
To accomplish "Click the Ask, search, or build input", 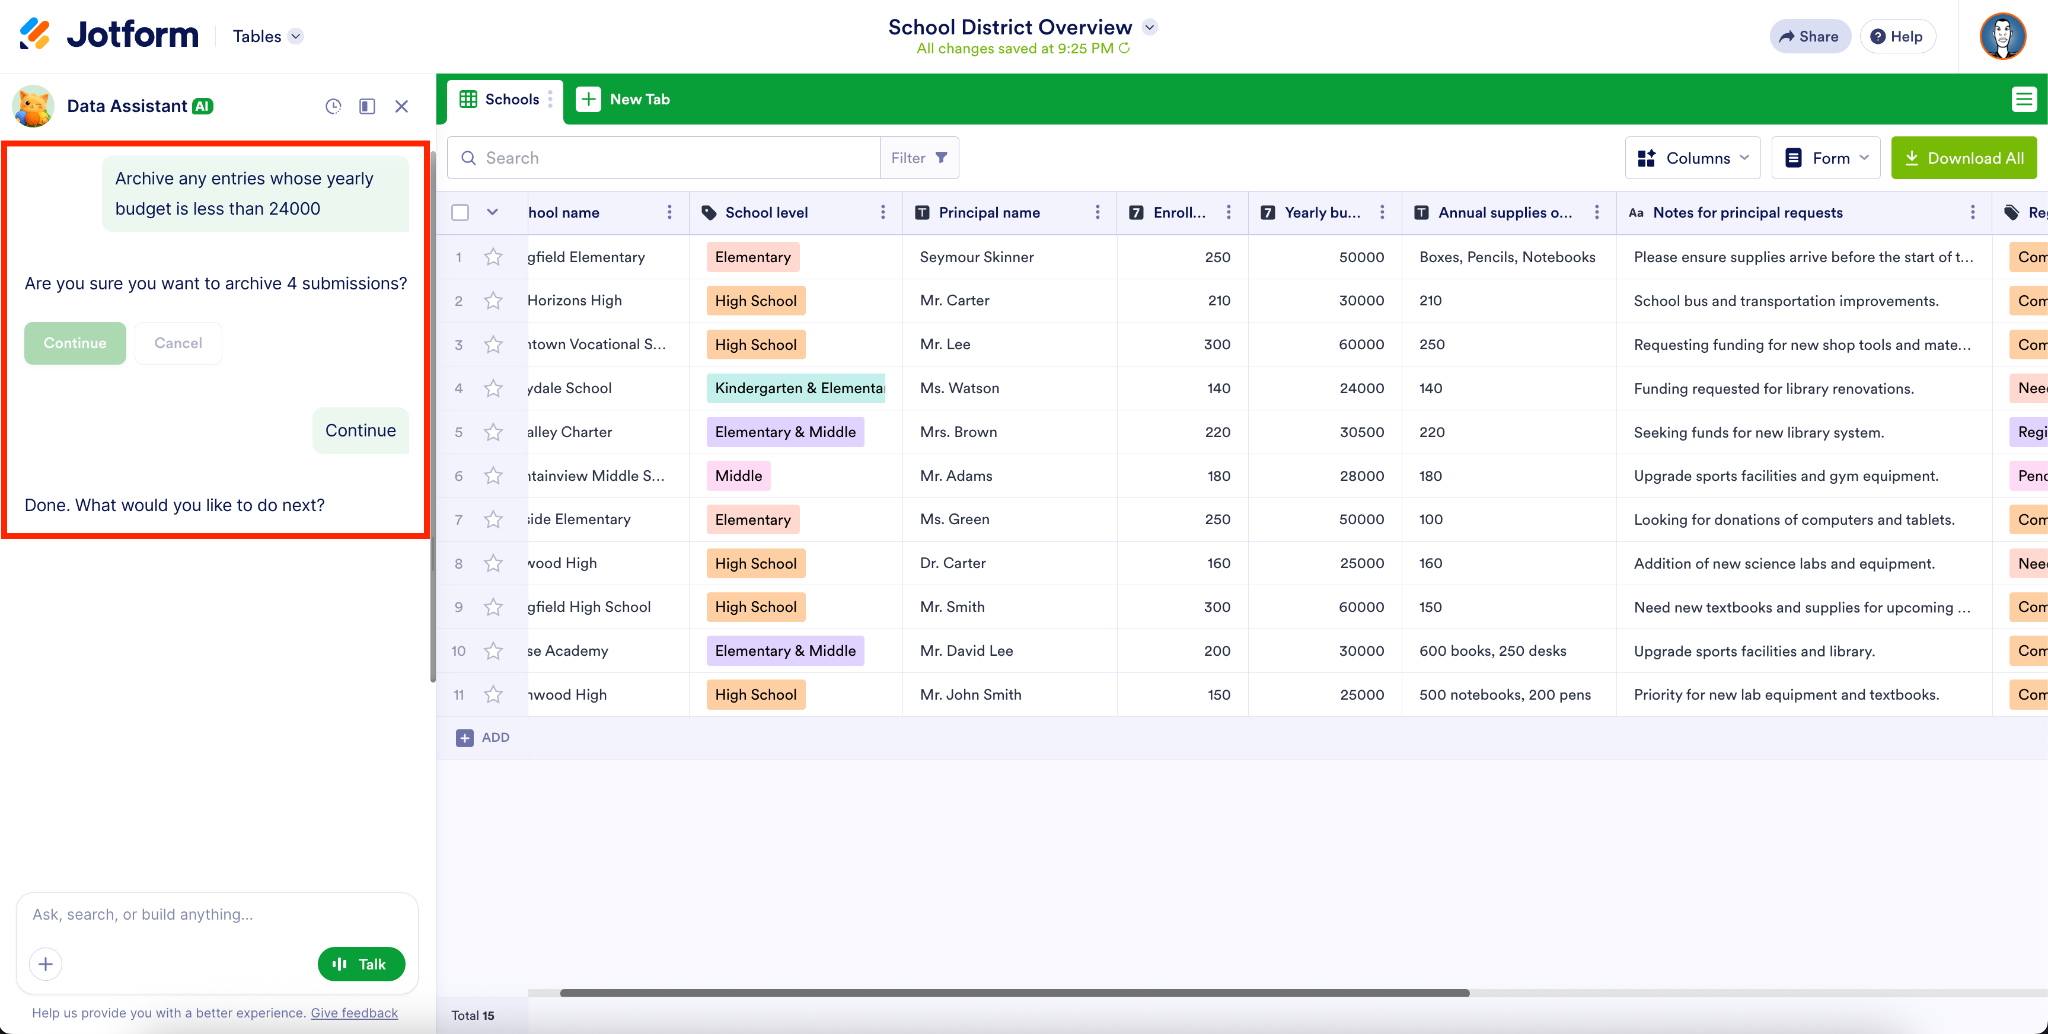I will tap(217, 914).
